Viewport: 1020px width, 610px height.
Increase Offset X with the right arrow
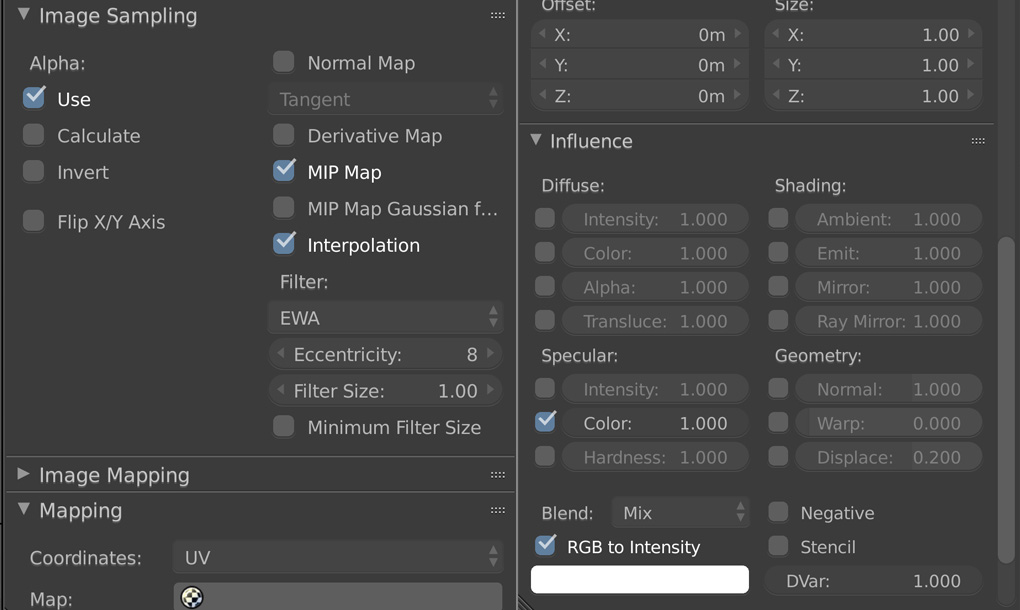point(738,35)
